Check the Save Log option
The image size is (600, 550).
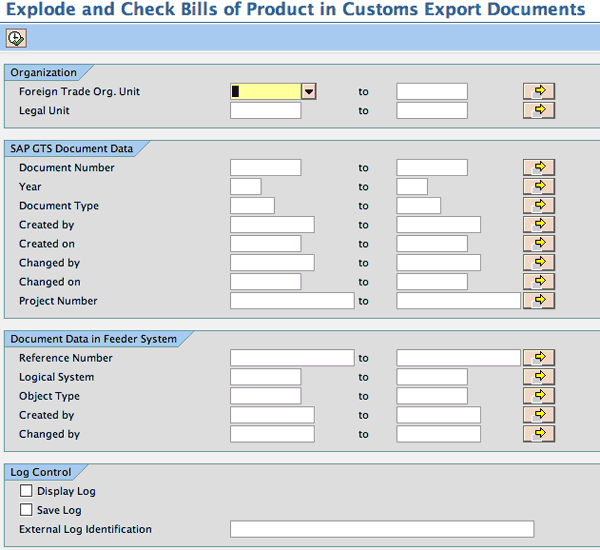pyautogui.click(x=26, y=510)
